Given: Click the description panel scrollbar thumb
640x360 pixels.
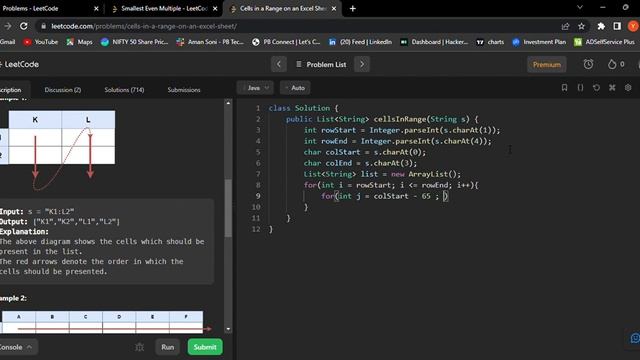Looking at the screenshot, I should (228, 208).
